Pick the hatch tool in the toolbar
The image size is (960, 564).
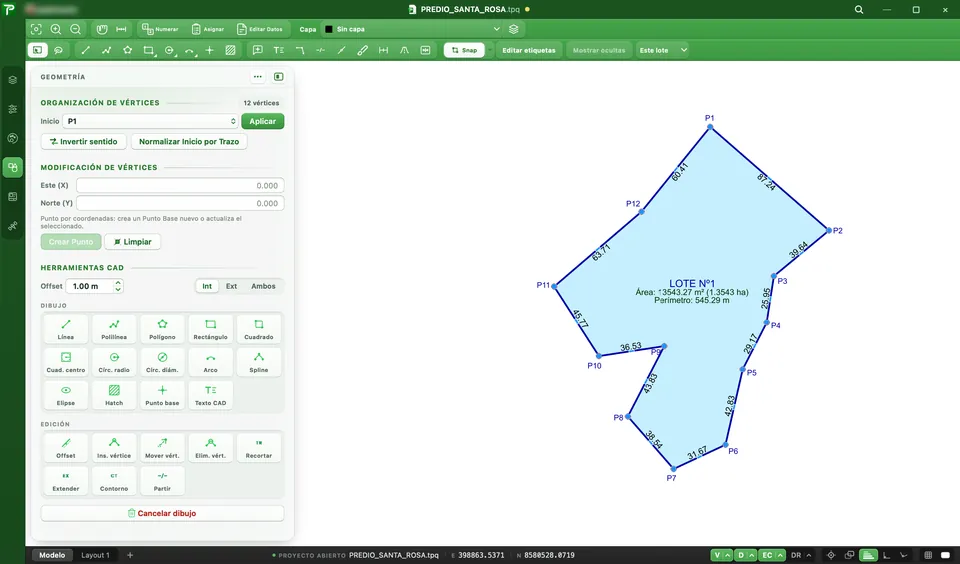click(230, 50)
